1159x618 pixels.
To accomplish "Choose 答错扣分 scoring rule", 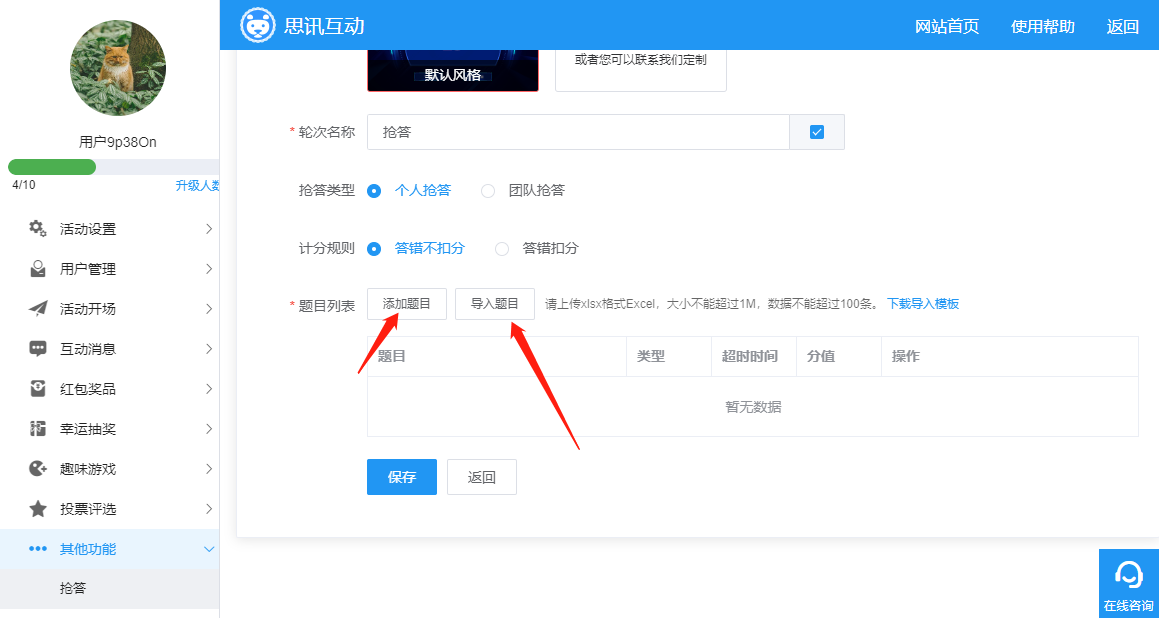I will coord(502,248).
